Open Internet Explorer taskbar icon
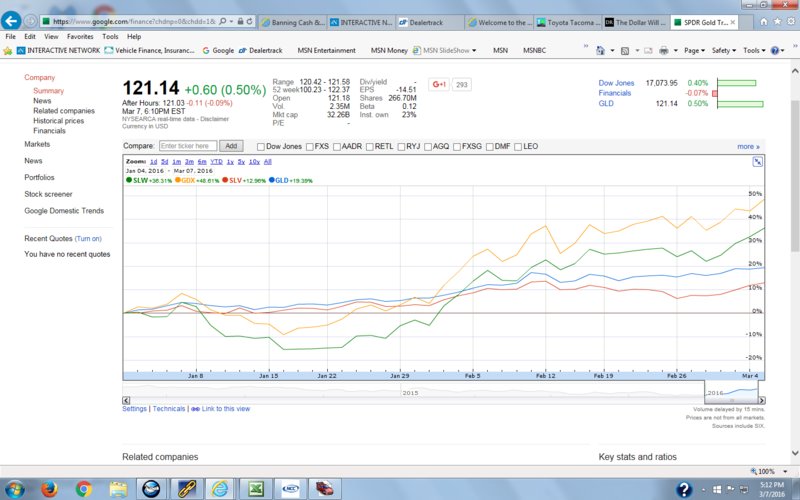The image size is (800, 500). click(x=220, y=489)
